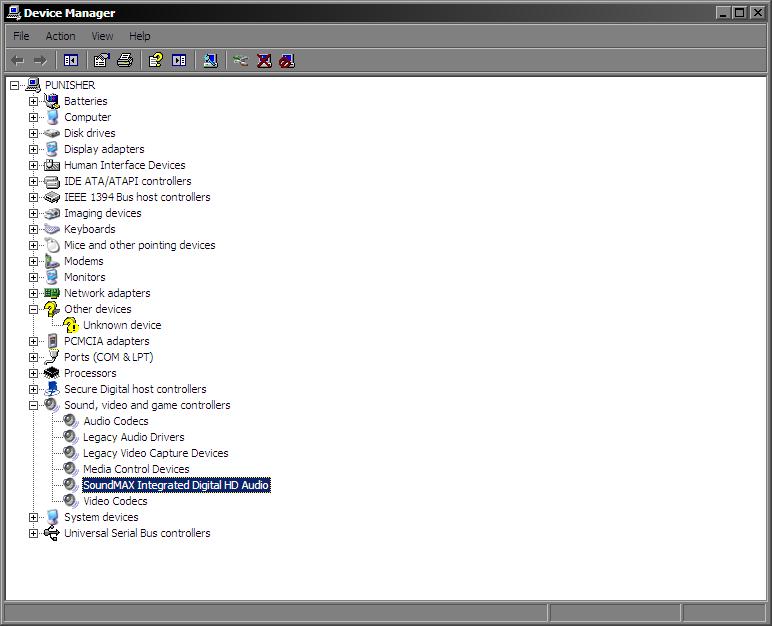Click the action pane toolbar icon next to Help
This screenshot has width=772, height=626.
[179, 61]
